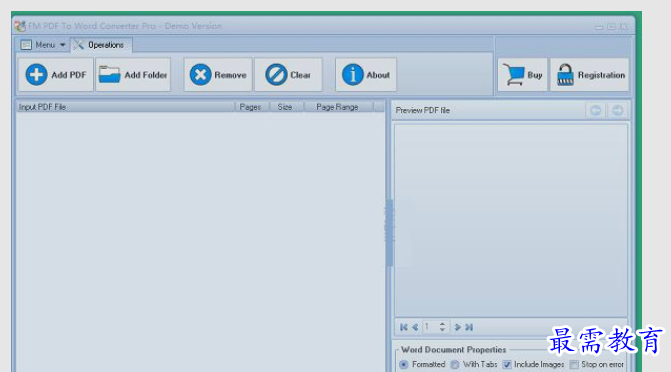The image size is (671, 372).
Task: Decrease the preview page number
Action: pos(442,330)
